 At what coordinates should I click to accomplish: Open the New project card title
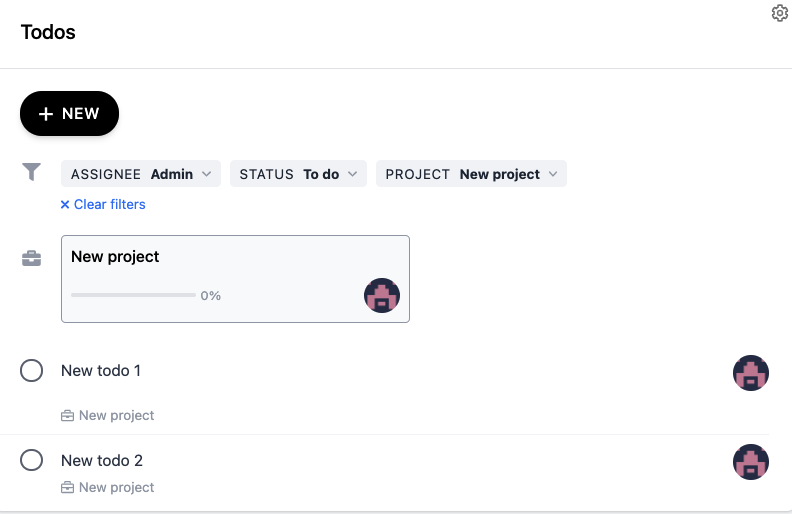pos(115,256)
